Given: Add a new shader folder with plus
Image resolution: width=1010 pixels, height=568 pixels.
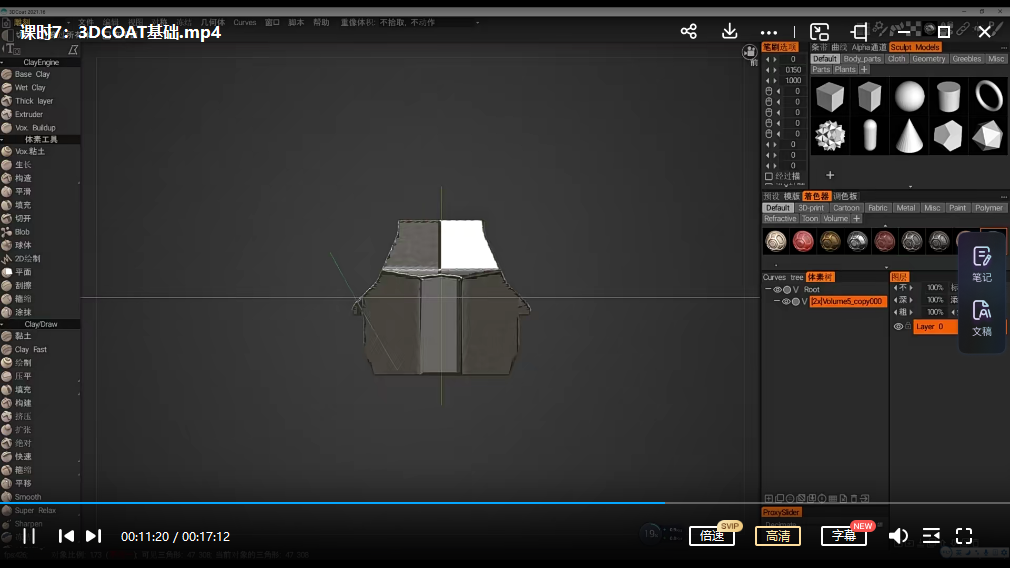Looking at the screenshot, I should [x=857, y=219].
